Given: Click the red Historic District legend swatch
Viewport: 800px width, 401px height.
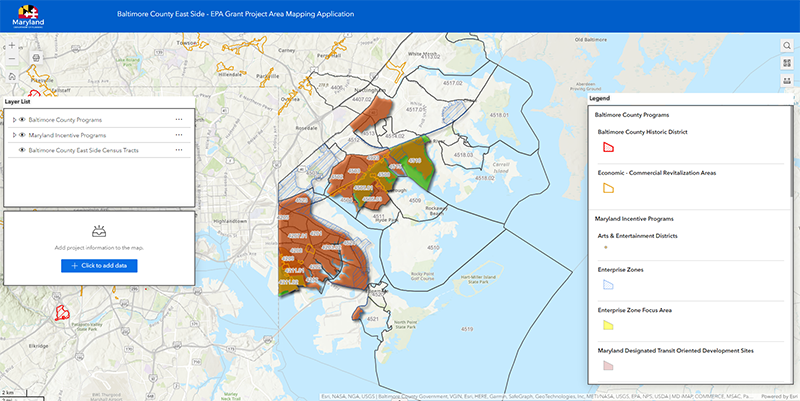Looking at the screenshot, I should [606, 147].
